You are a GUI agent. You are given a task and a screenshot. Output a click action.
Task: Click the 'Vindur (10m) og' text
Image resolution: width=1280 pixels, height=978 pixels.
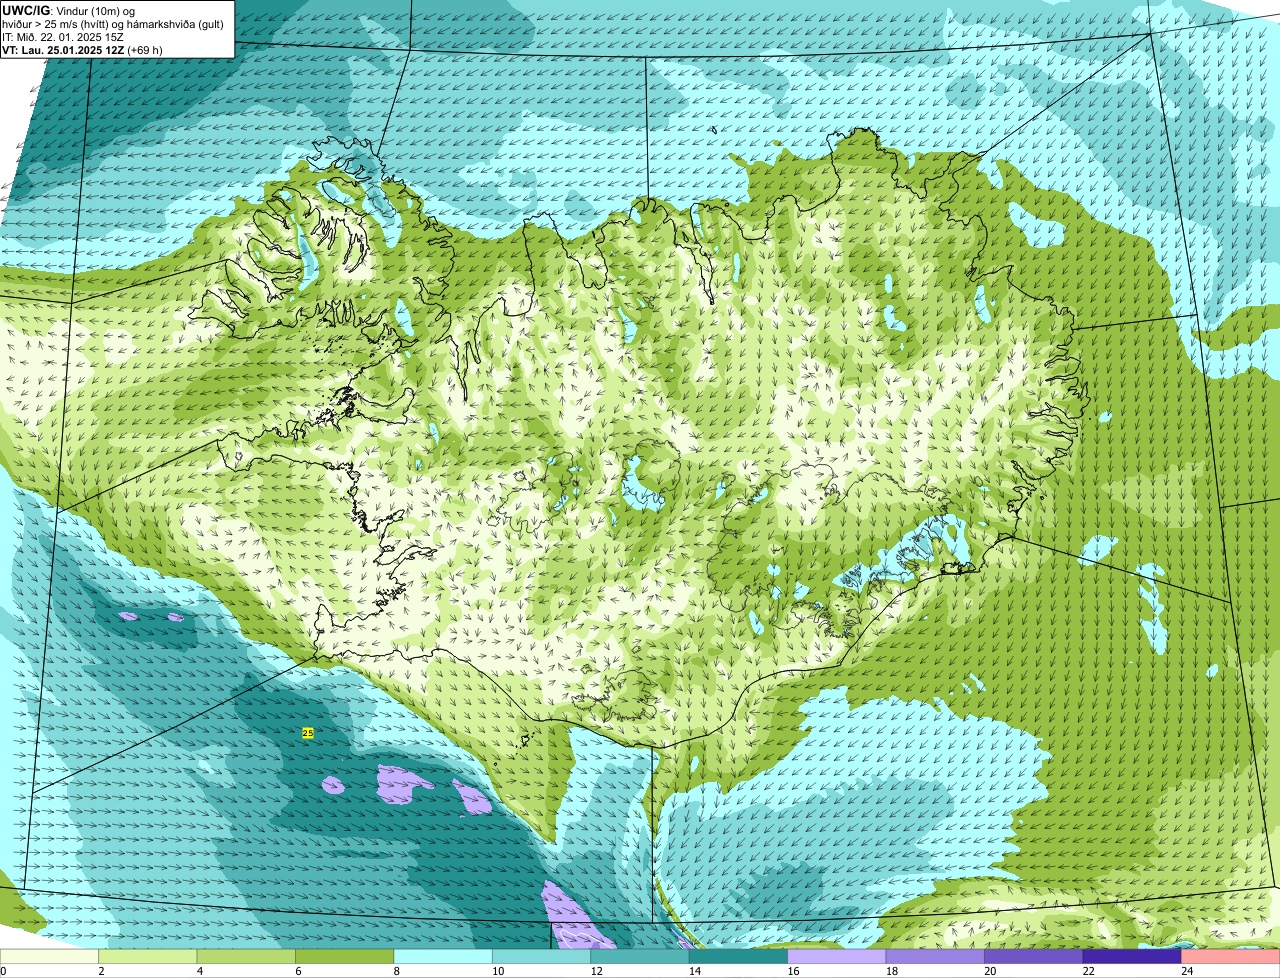point(96,10)
